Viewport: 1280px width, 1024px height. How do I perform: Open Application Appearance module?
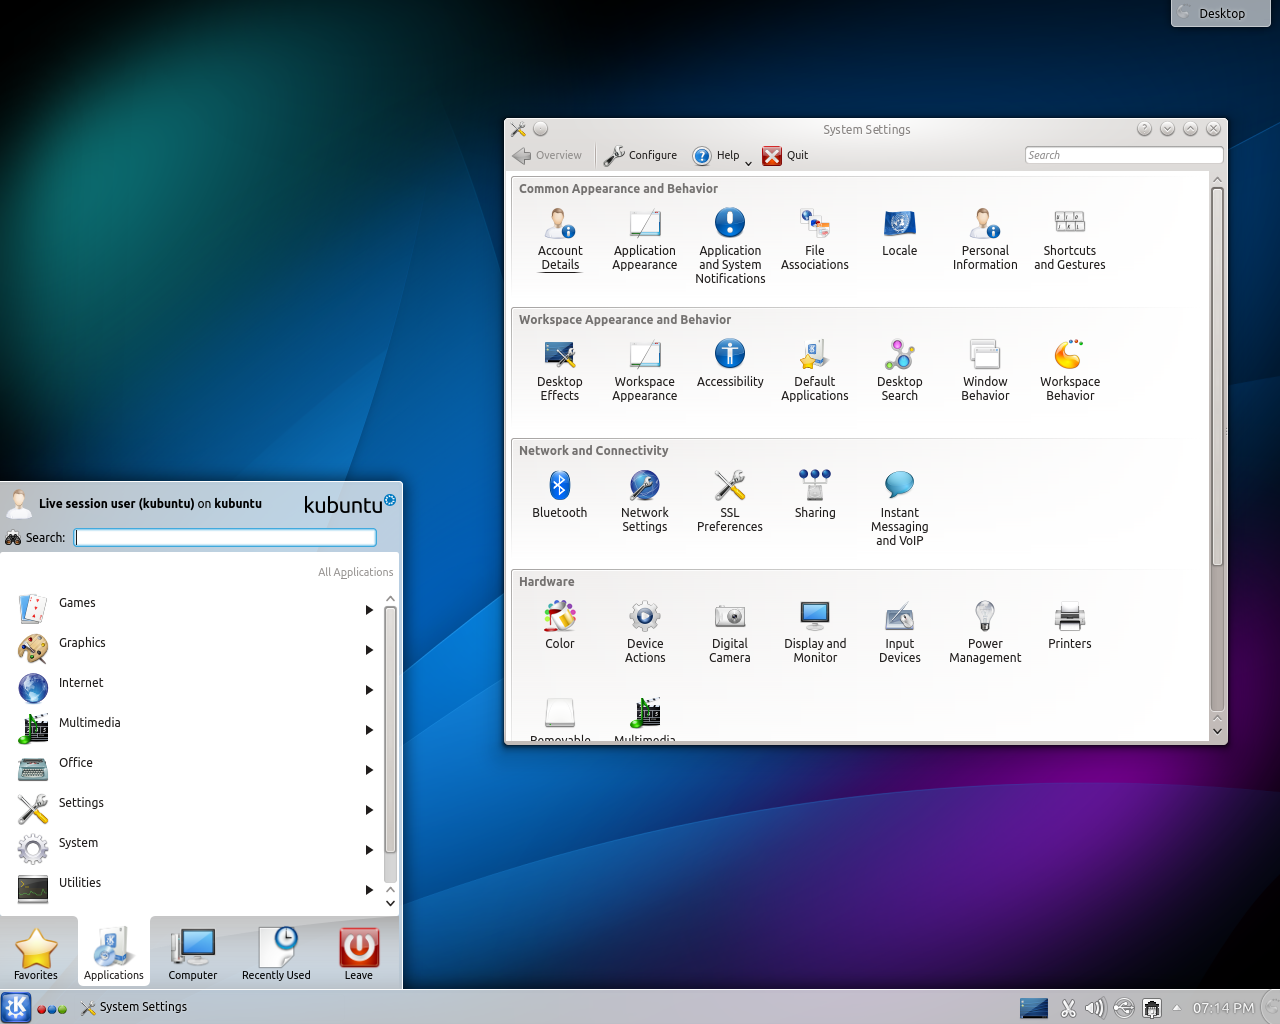[x=645, y=240]
